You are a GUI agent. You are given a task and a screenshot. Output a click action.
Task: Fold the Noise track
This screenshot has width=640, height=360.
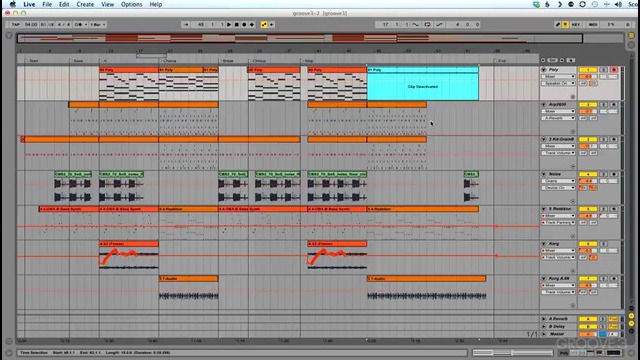[544, 174]
